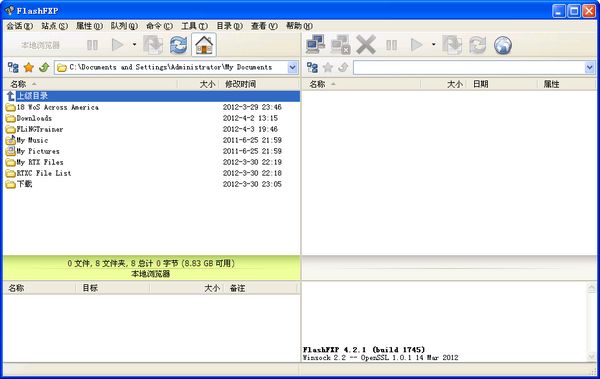The height and width of the screenshot is (379, 600).
Task: Click the date 2012-4-2 13:15
Action: click(x=250, y=118)
